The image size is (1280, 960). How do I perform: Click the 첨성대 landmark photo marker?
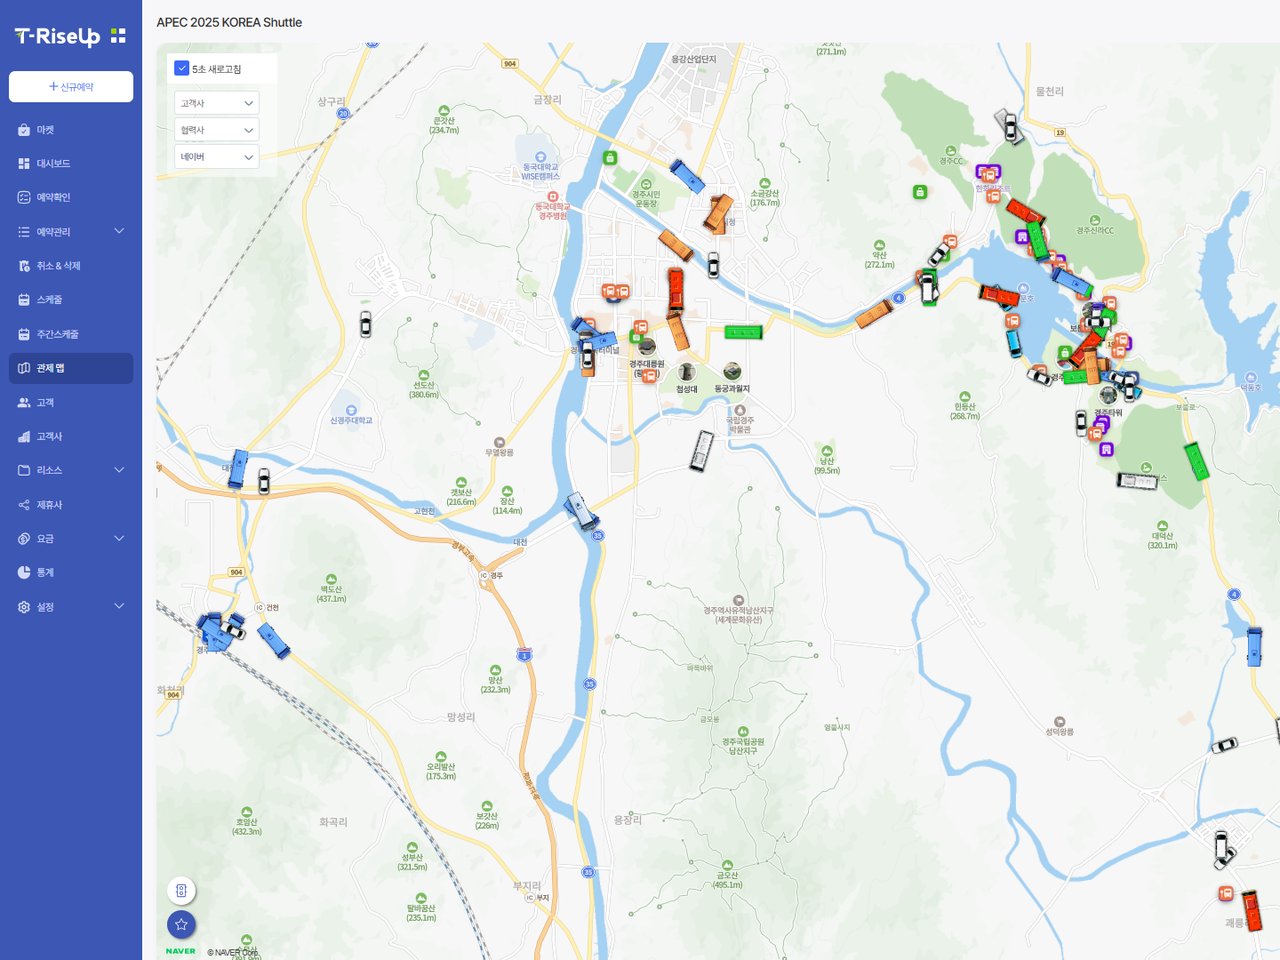pos(686,372)
